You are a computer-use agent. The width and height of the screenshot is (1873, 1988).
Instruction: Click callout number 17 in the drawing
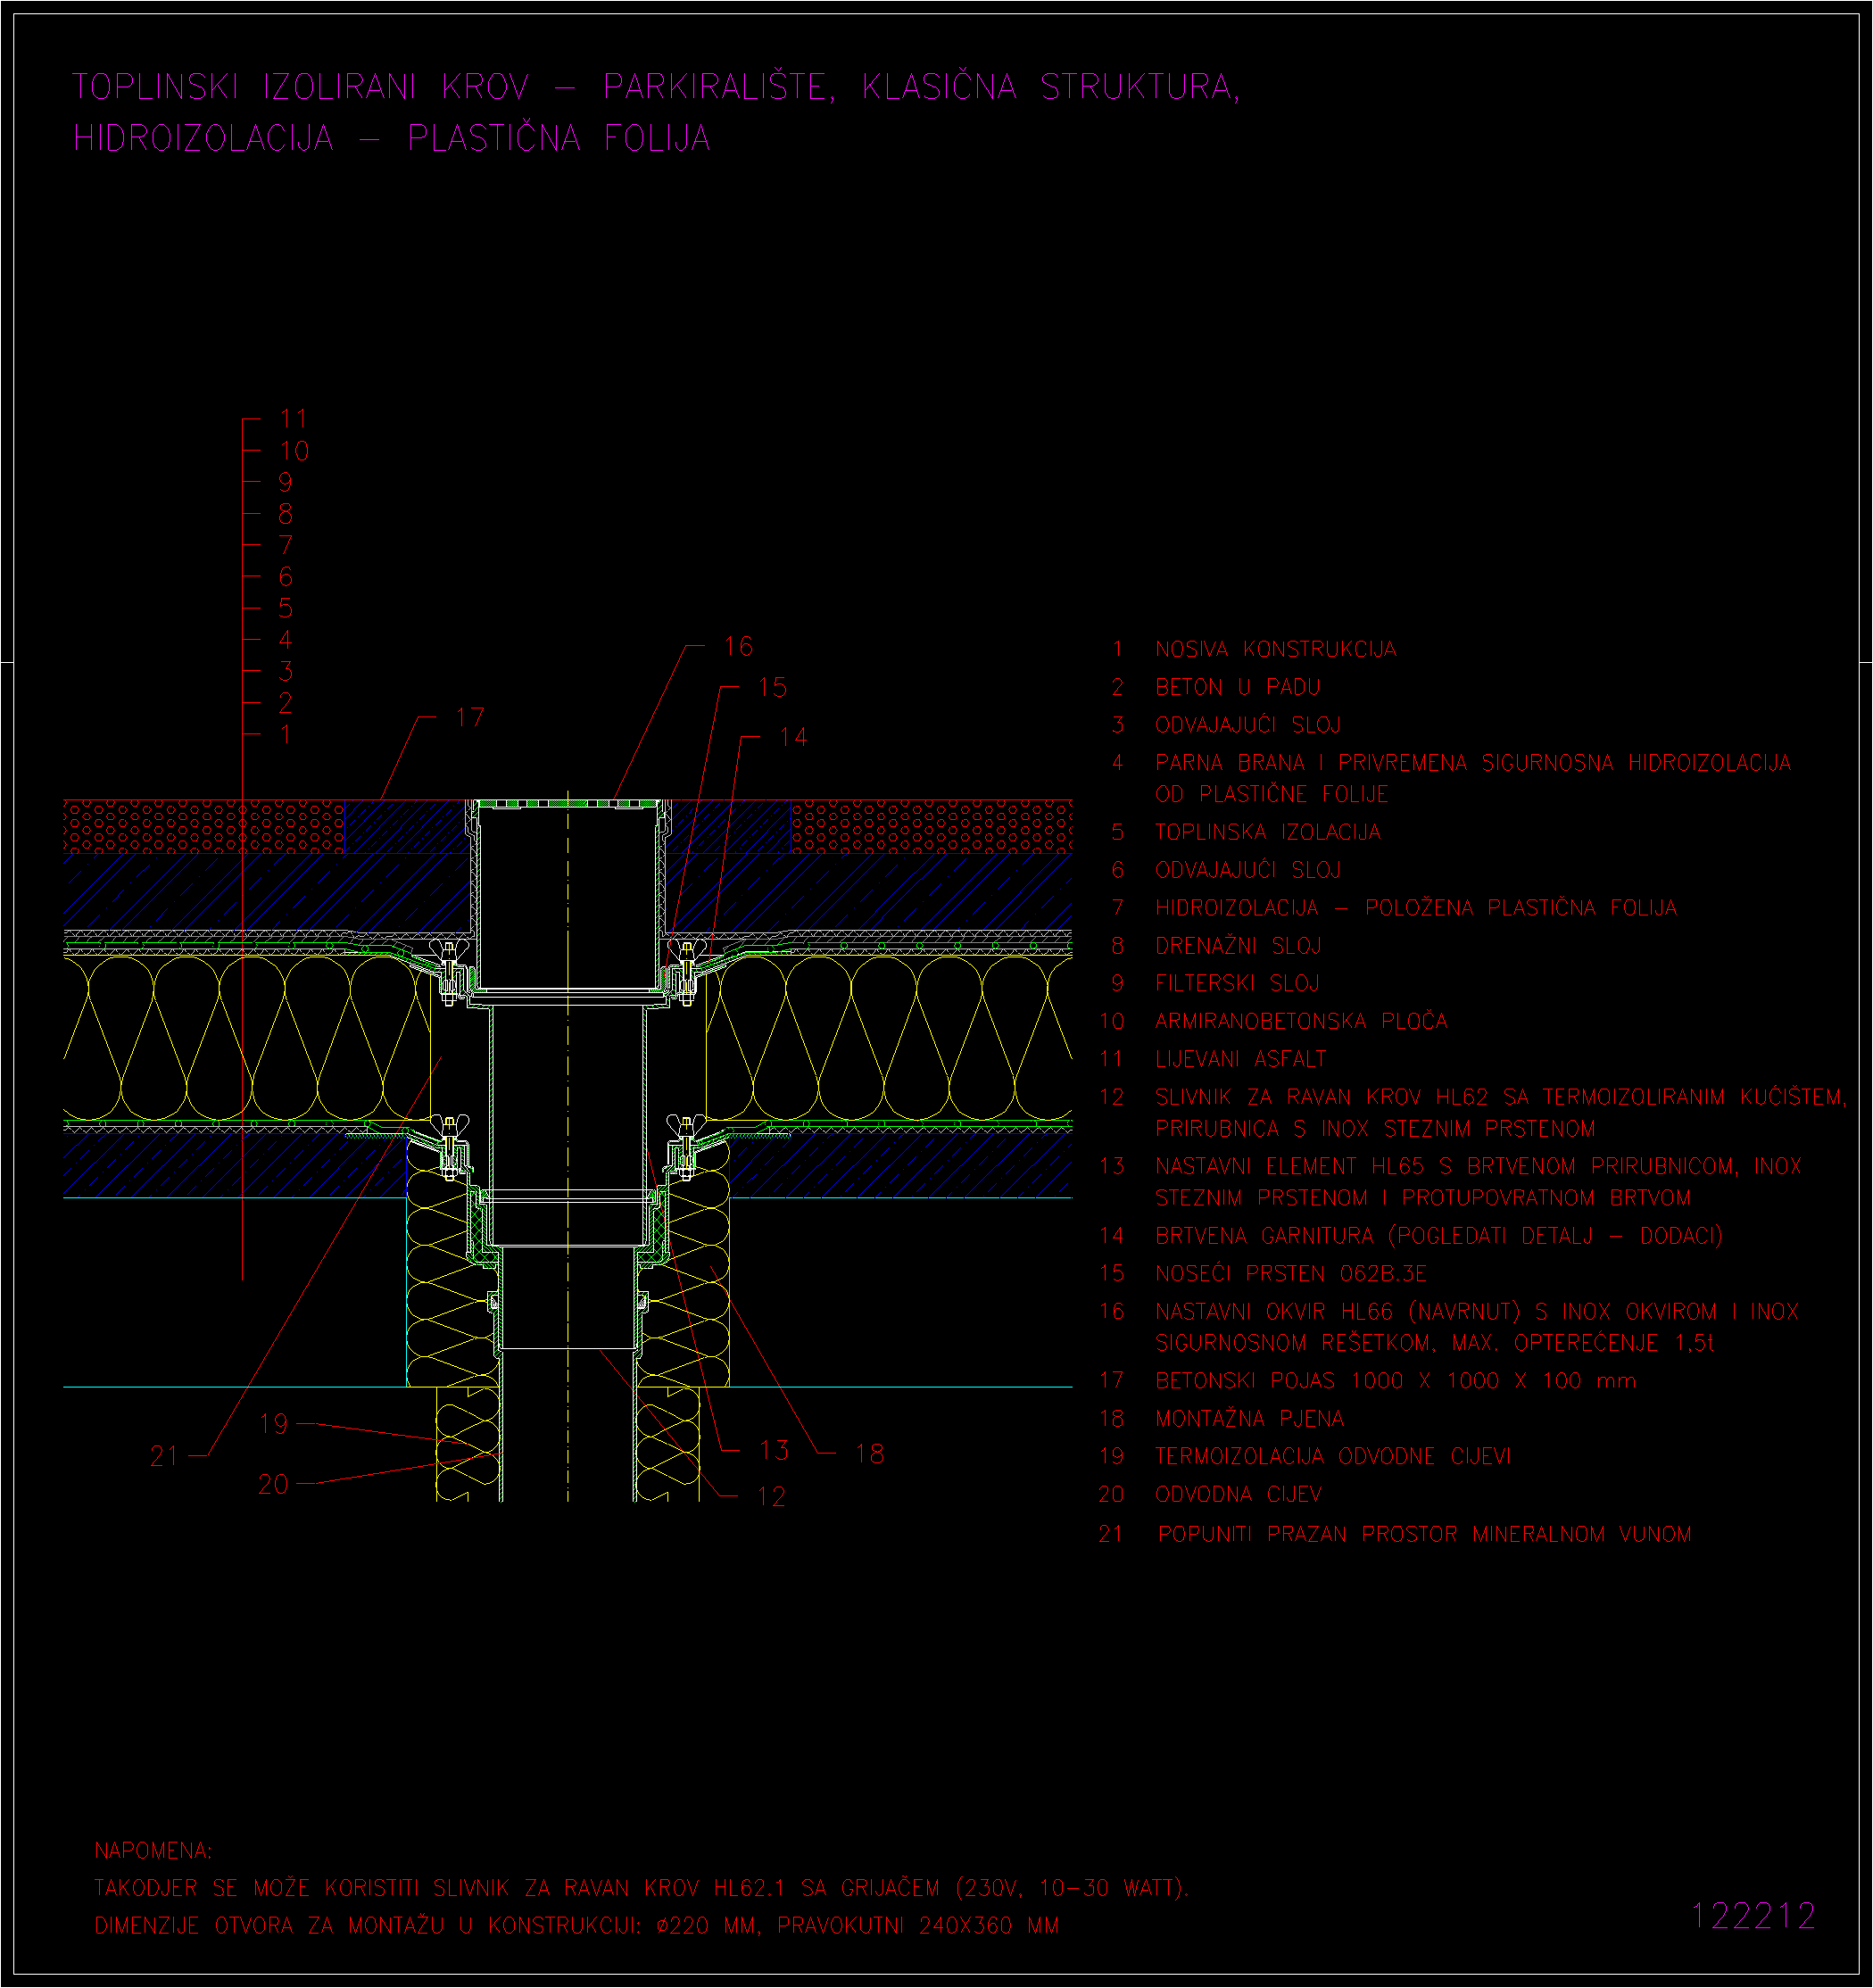469,717
